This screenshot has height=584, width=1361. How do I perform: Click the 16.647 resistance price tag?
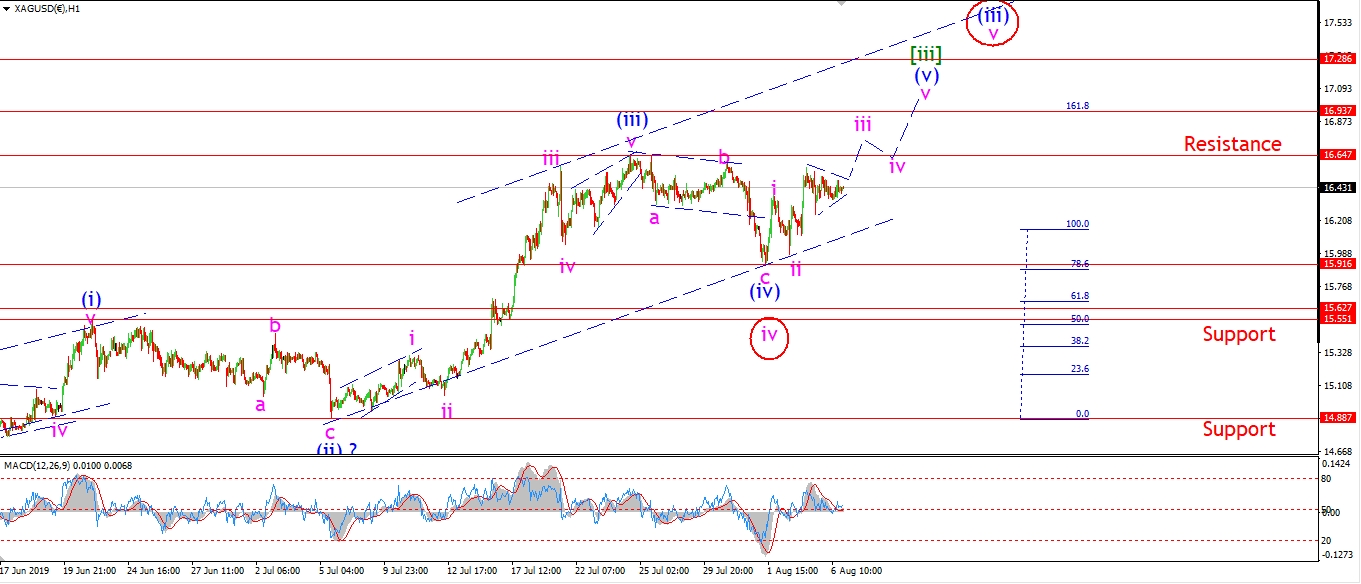1338,156
